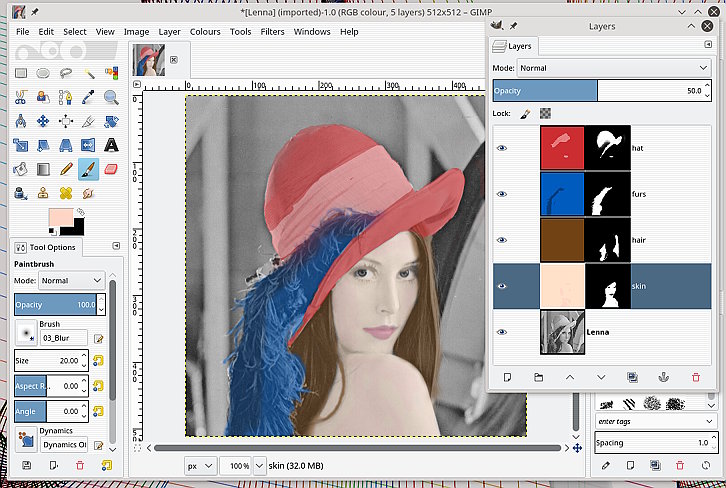726x488 pixels.
Task: Open the Paintbrush Mode dropdown
Action: click(x=71, y=281)
